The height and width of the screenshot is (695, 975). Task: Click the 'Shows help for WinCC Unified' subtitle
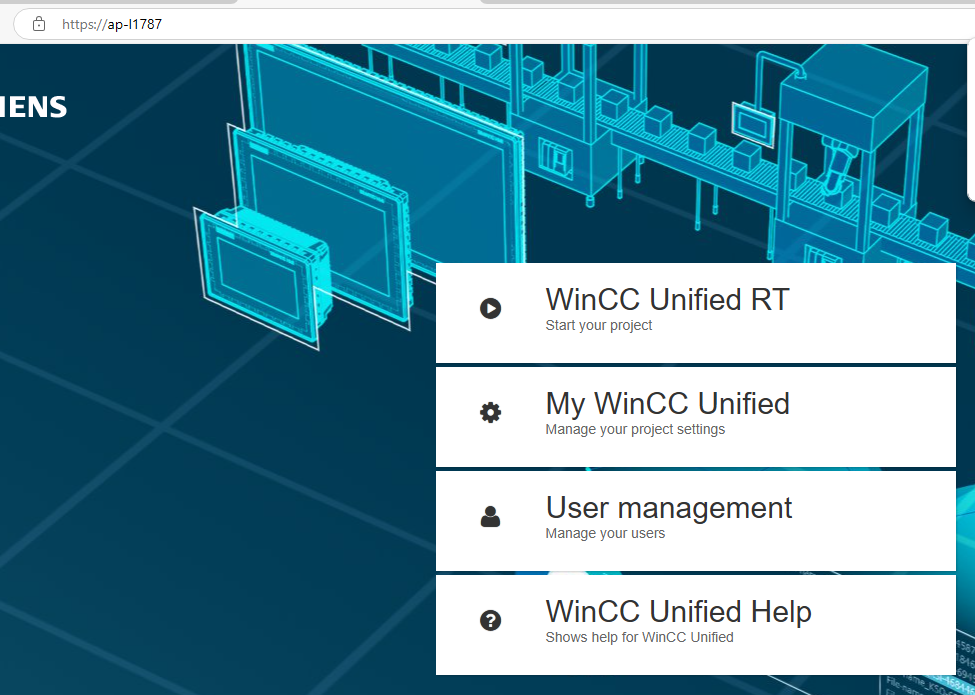coord(639,637)
